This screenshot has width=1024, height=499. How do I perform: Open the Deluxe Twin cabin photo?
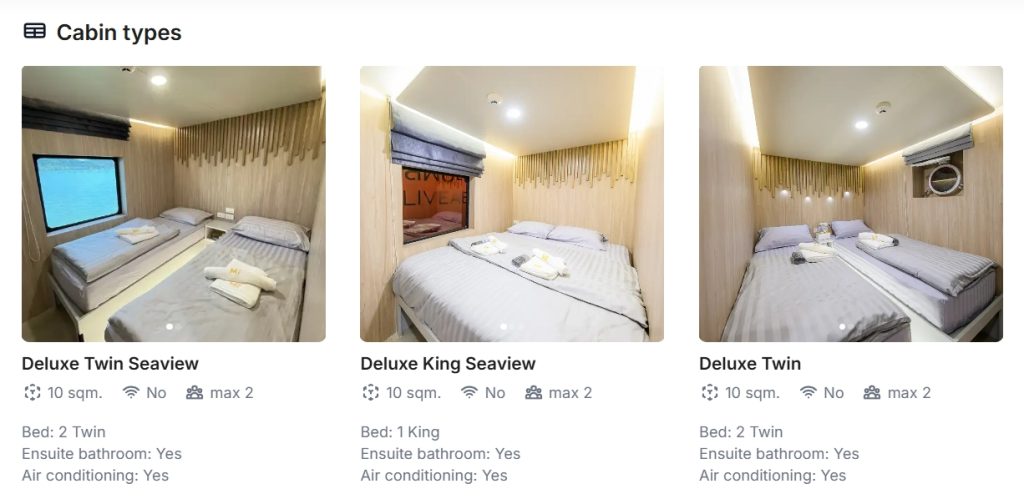click(x=851, y=204)
